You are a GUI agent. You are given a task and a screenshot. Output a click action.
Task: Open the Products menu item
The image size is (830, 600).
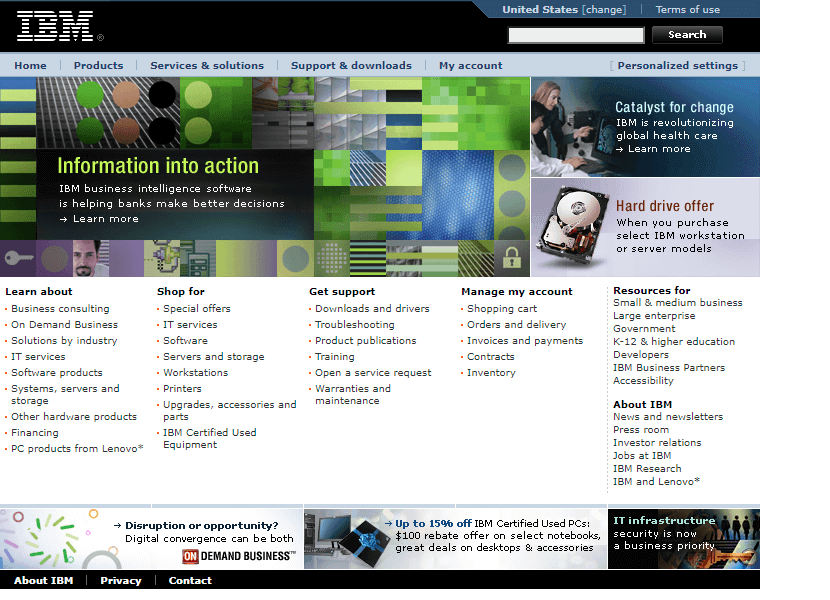click(98, 65)
